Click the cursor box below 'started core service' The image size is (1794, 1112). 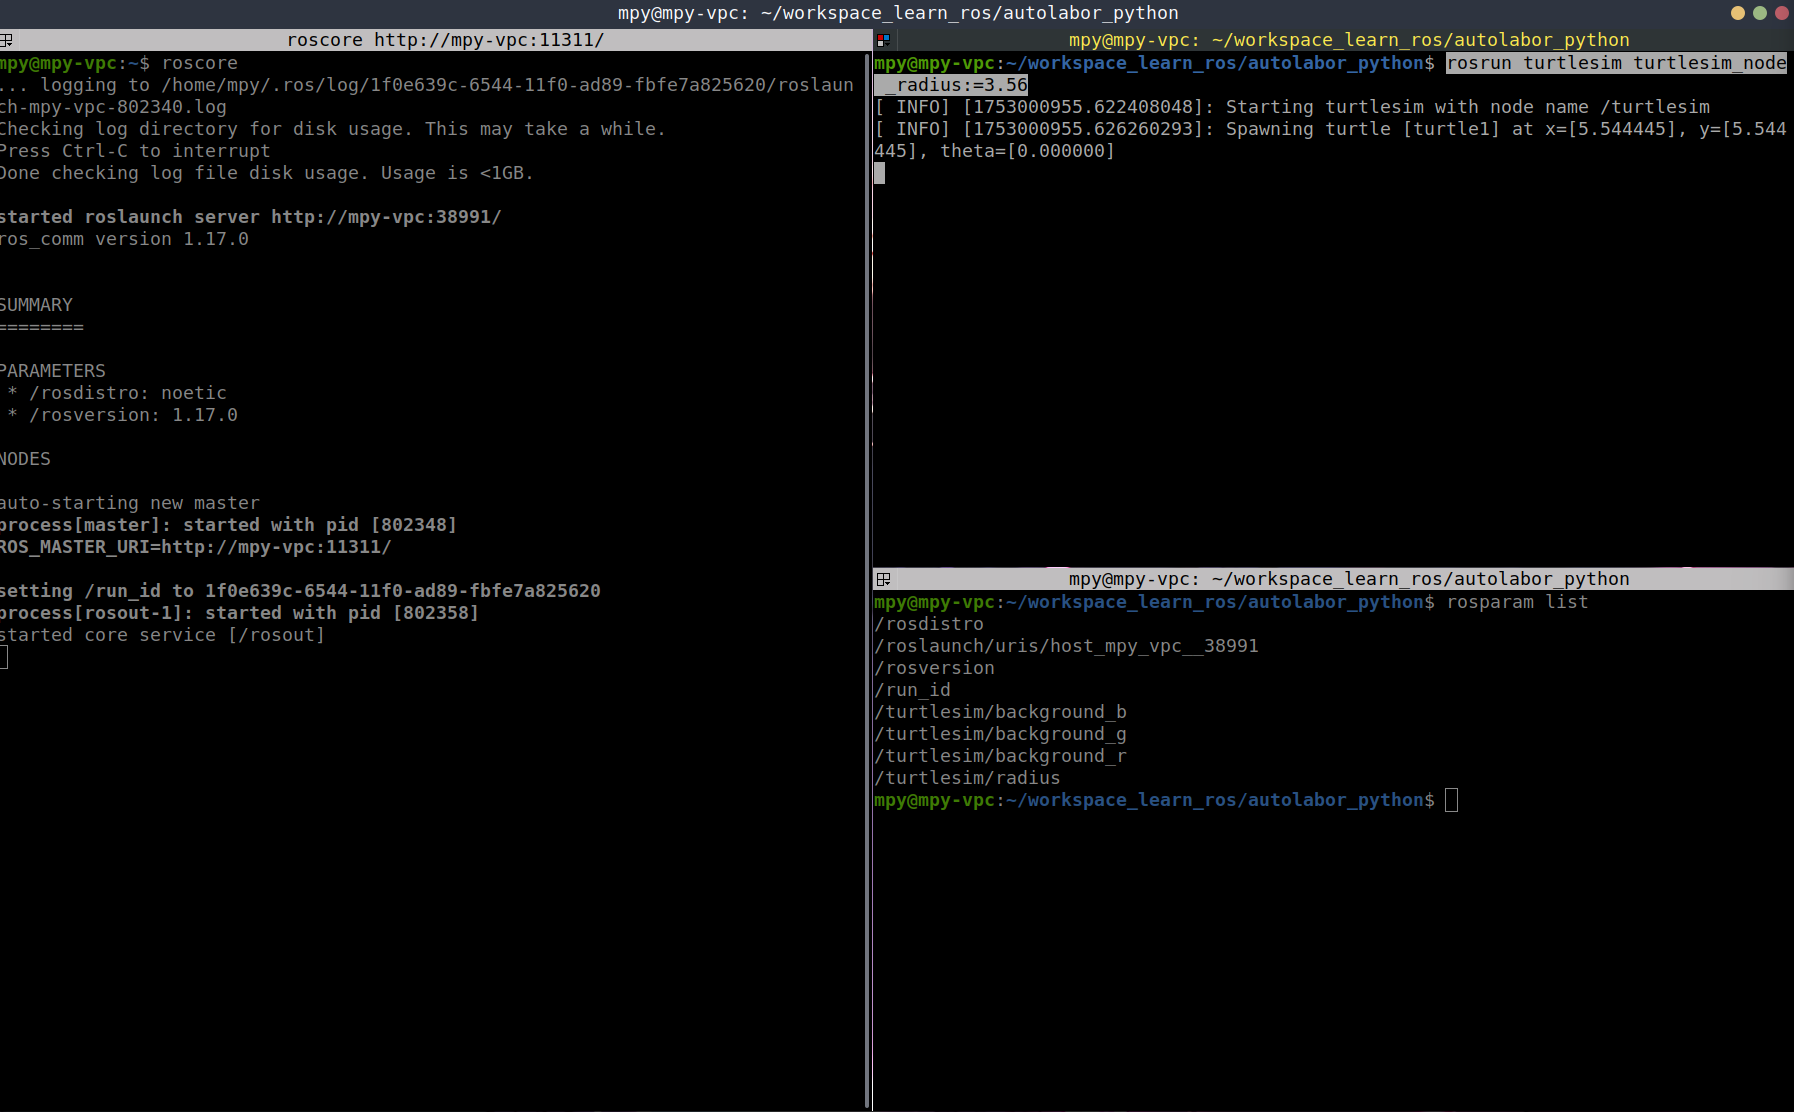coord(4,657)
